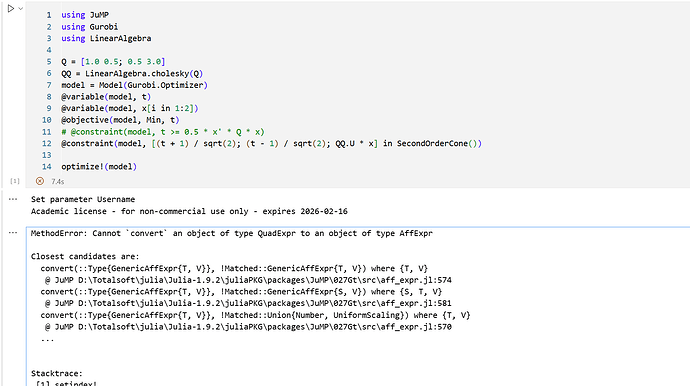
Task: Click SecondOrderCone() in the constraint line
Action: click(437, 143)
